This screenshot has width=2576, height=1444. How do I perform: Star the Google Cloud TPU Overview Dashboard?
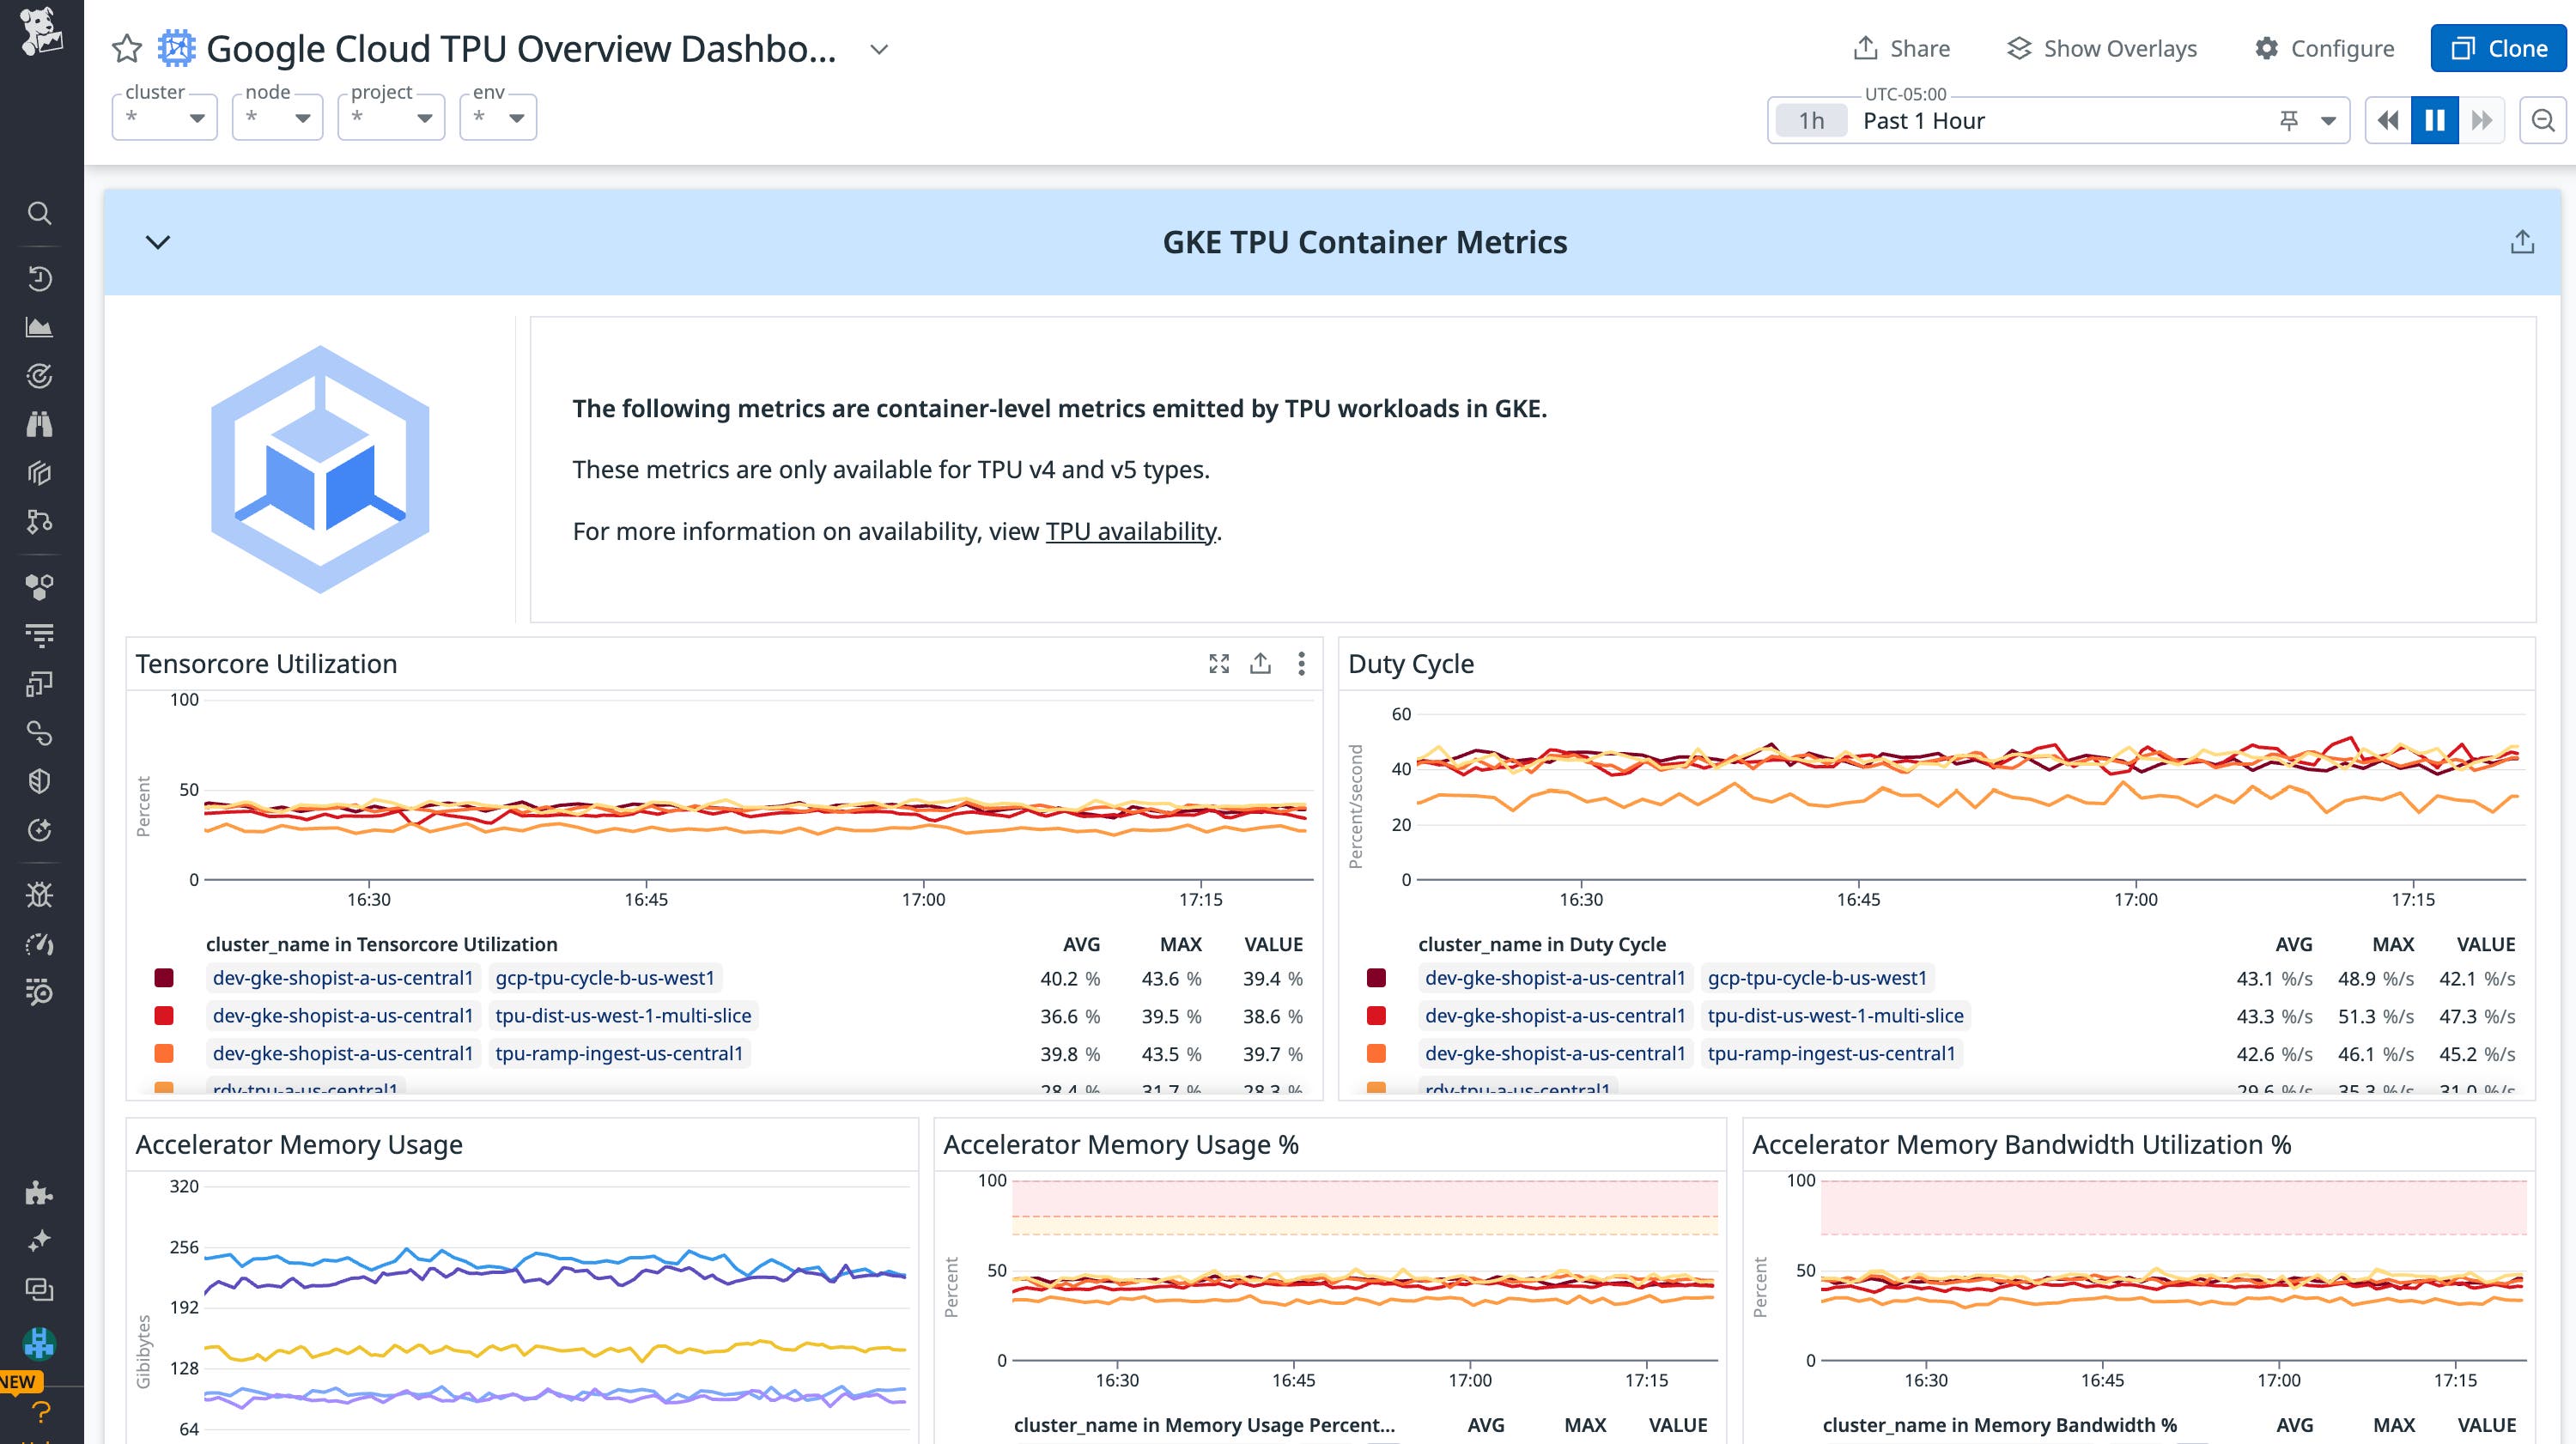tap(126, 48)
